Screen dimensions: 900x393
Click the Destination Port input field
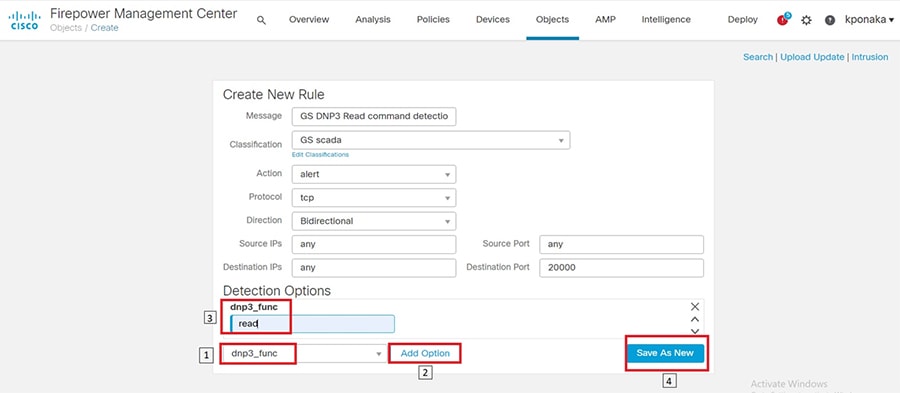622,267
